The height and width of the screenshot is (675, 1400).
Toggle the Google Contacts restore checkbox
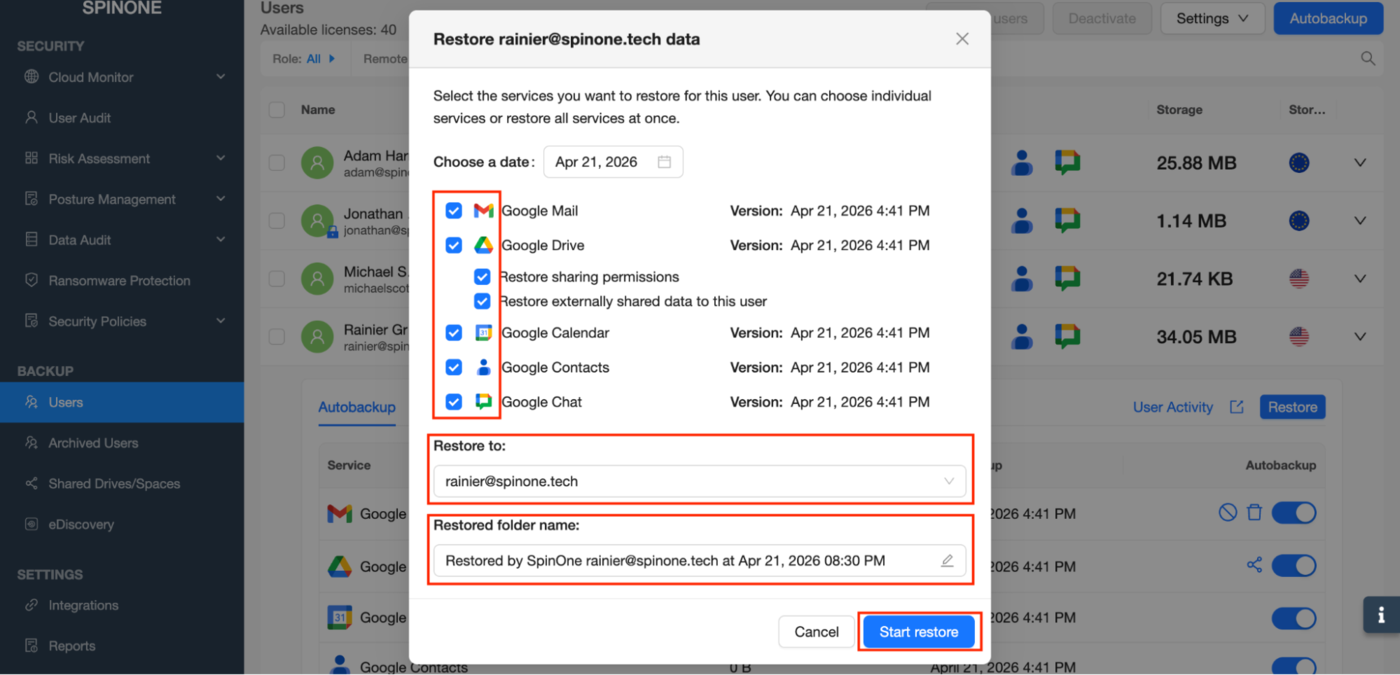[x=454, y=367]
